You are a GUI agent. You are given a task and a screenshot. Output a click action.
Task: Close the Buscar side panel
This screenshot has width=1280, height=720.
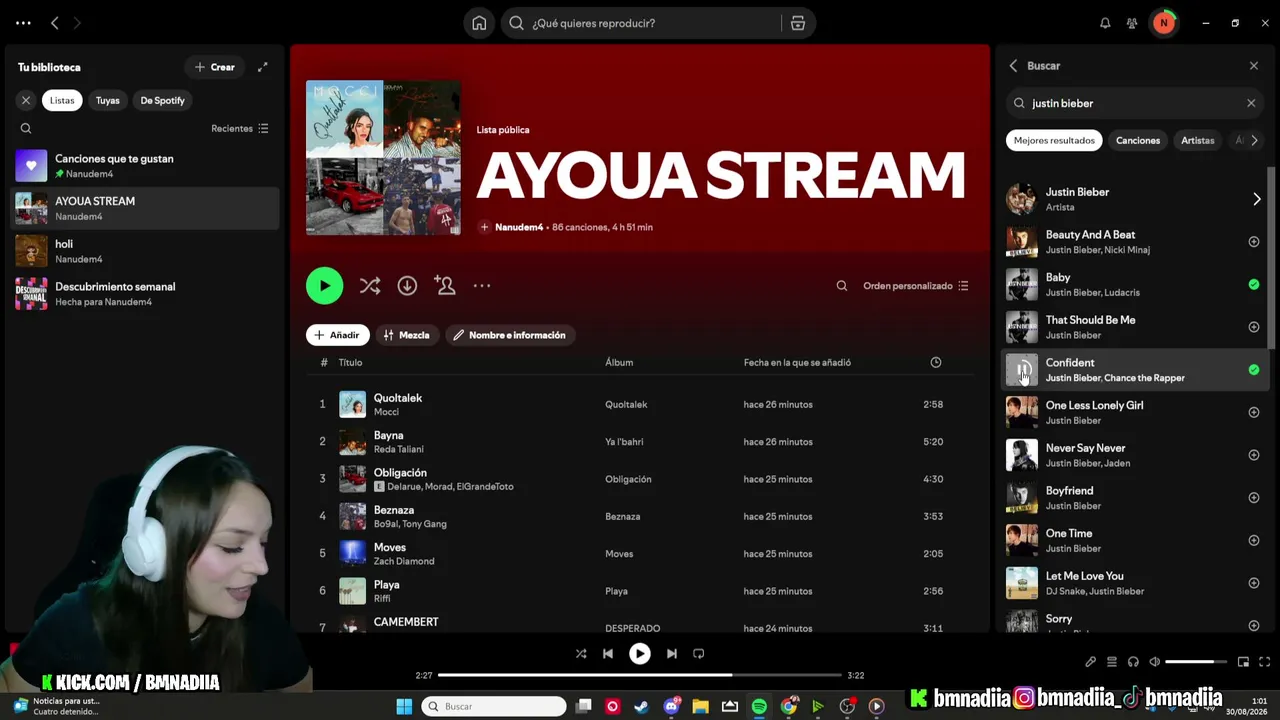[x=1254, y=66]
